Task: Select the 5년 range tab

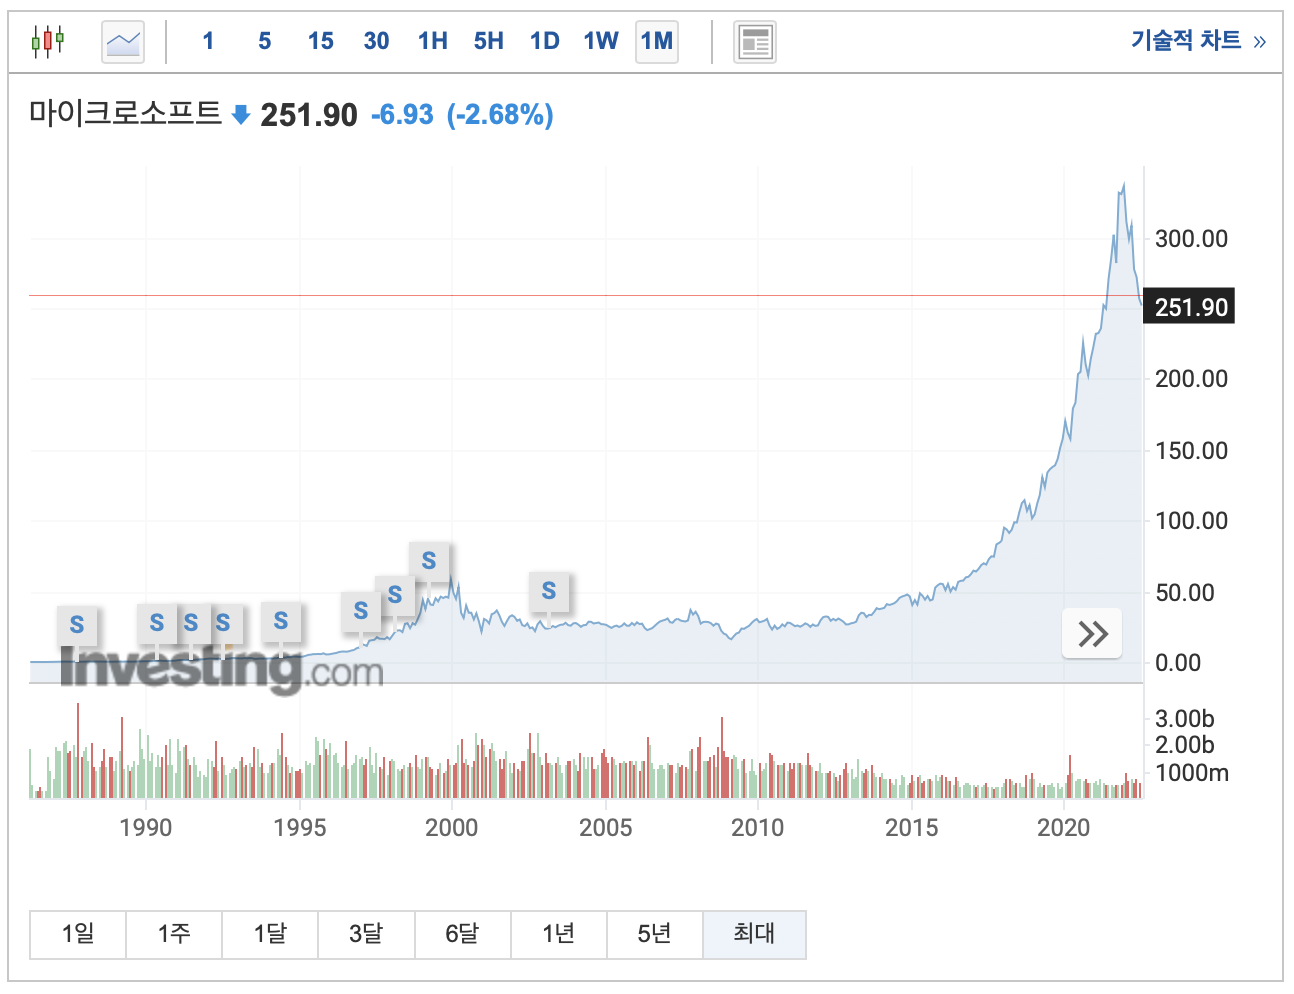Action: click(654, 934)
